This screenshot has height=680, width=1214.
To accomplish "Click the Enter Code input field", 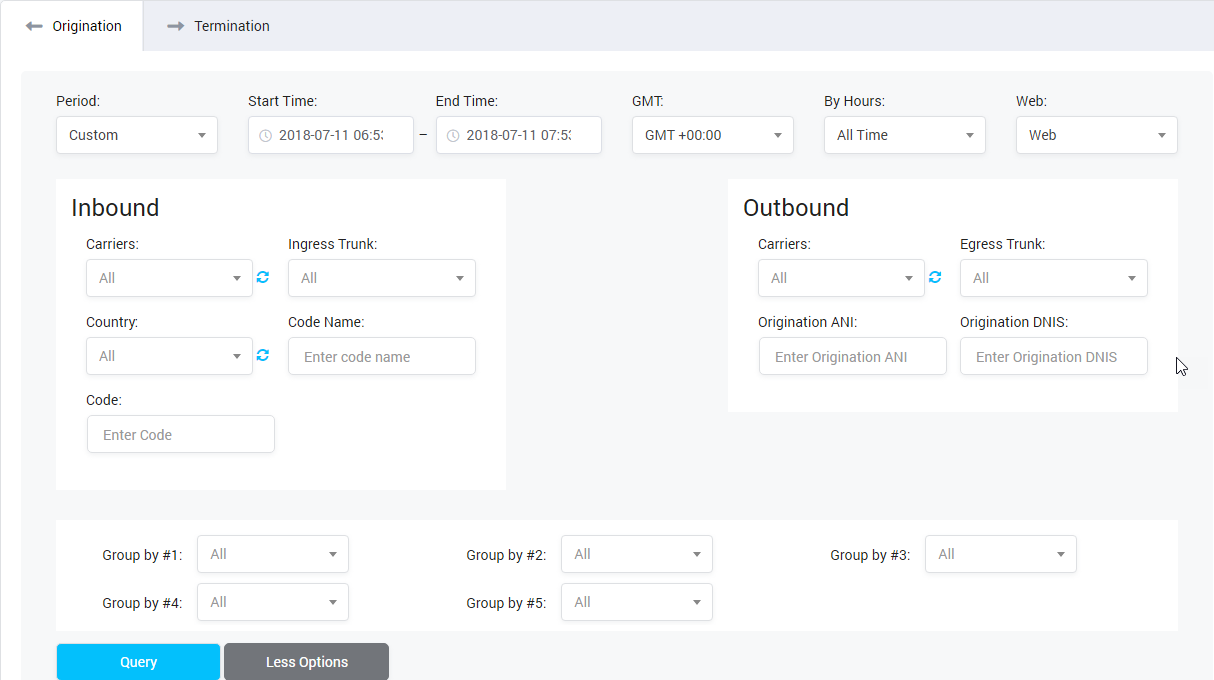I will (180, 433).
